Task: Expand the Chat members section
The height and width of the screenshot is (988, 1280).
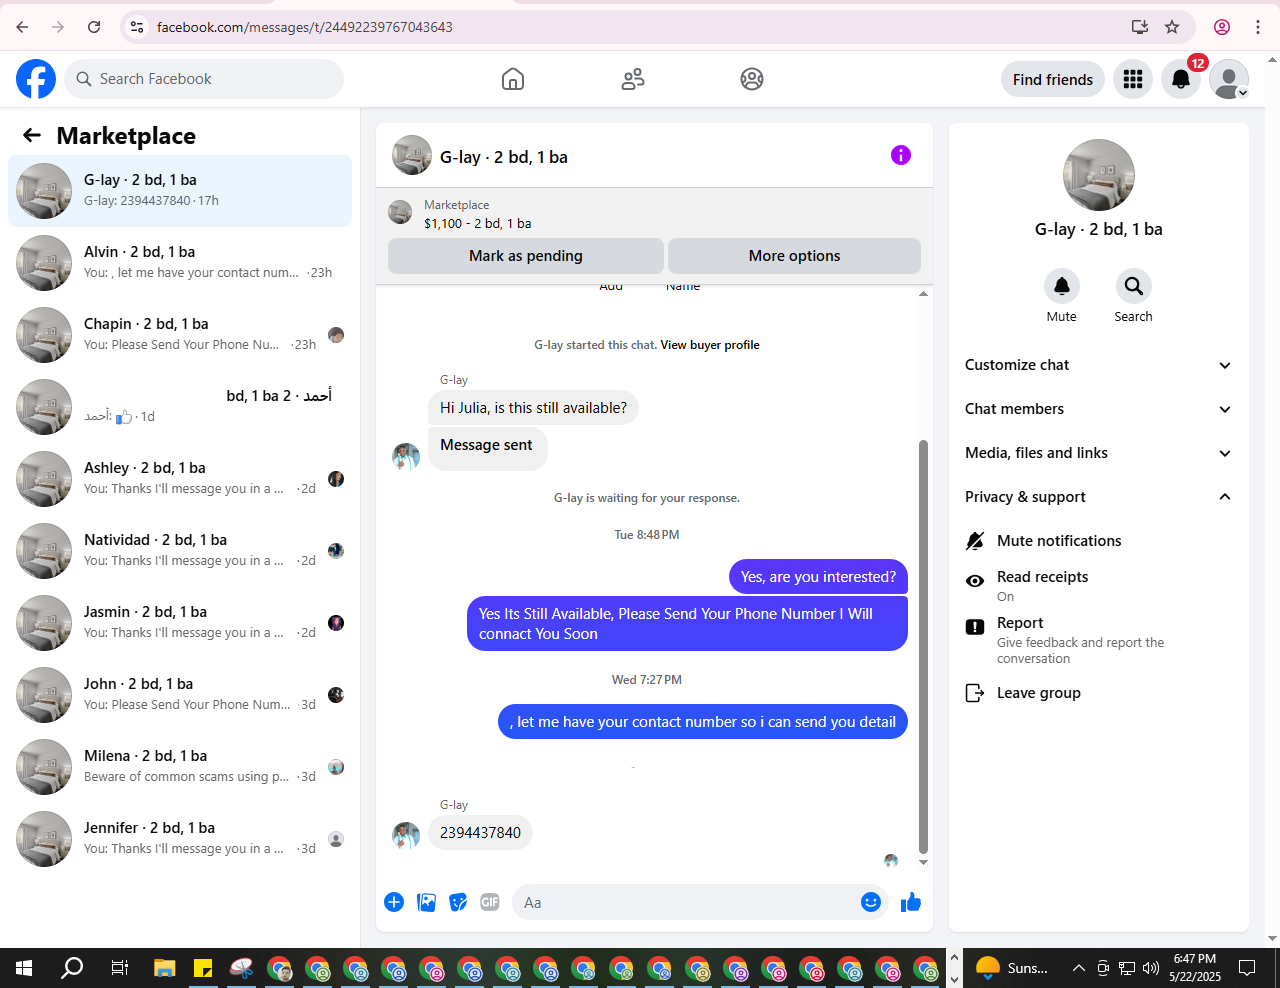Action: [1098, 409]
